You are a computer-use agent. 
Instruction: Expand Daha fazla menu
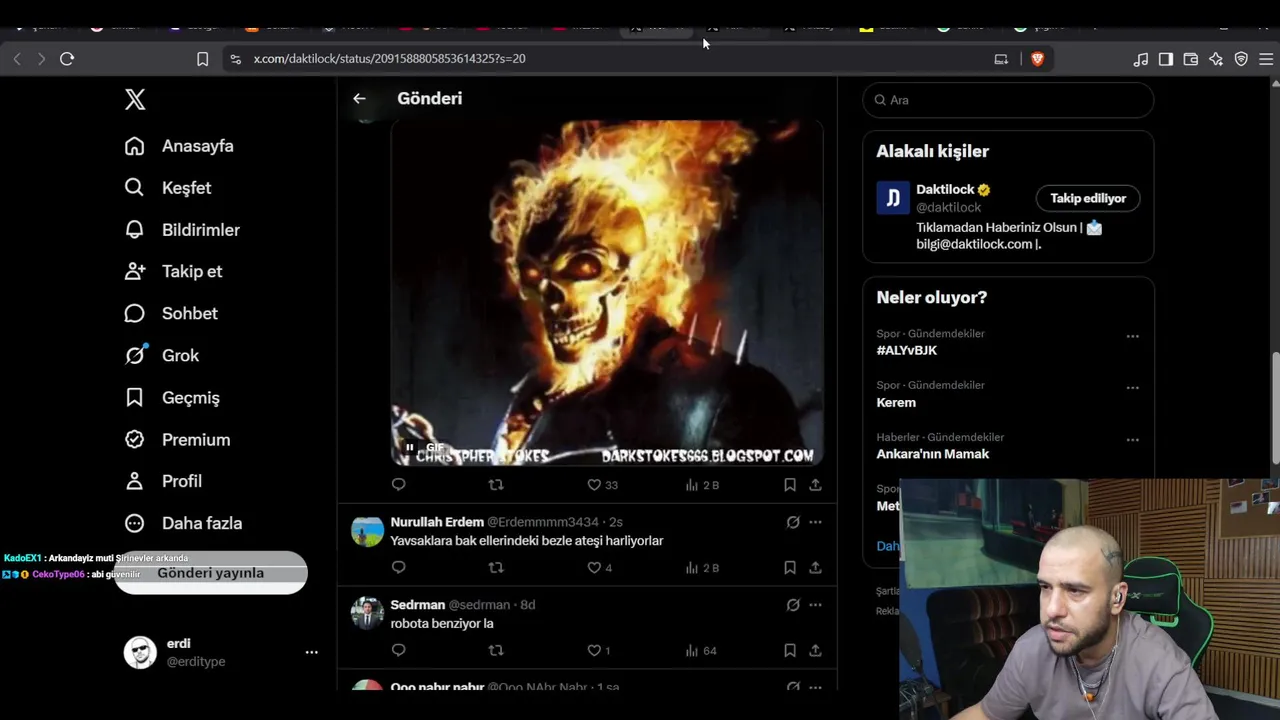coord(183,523)
